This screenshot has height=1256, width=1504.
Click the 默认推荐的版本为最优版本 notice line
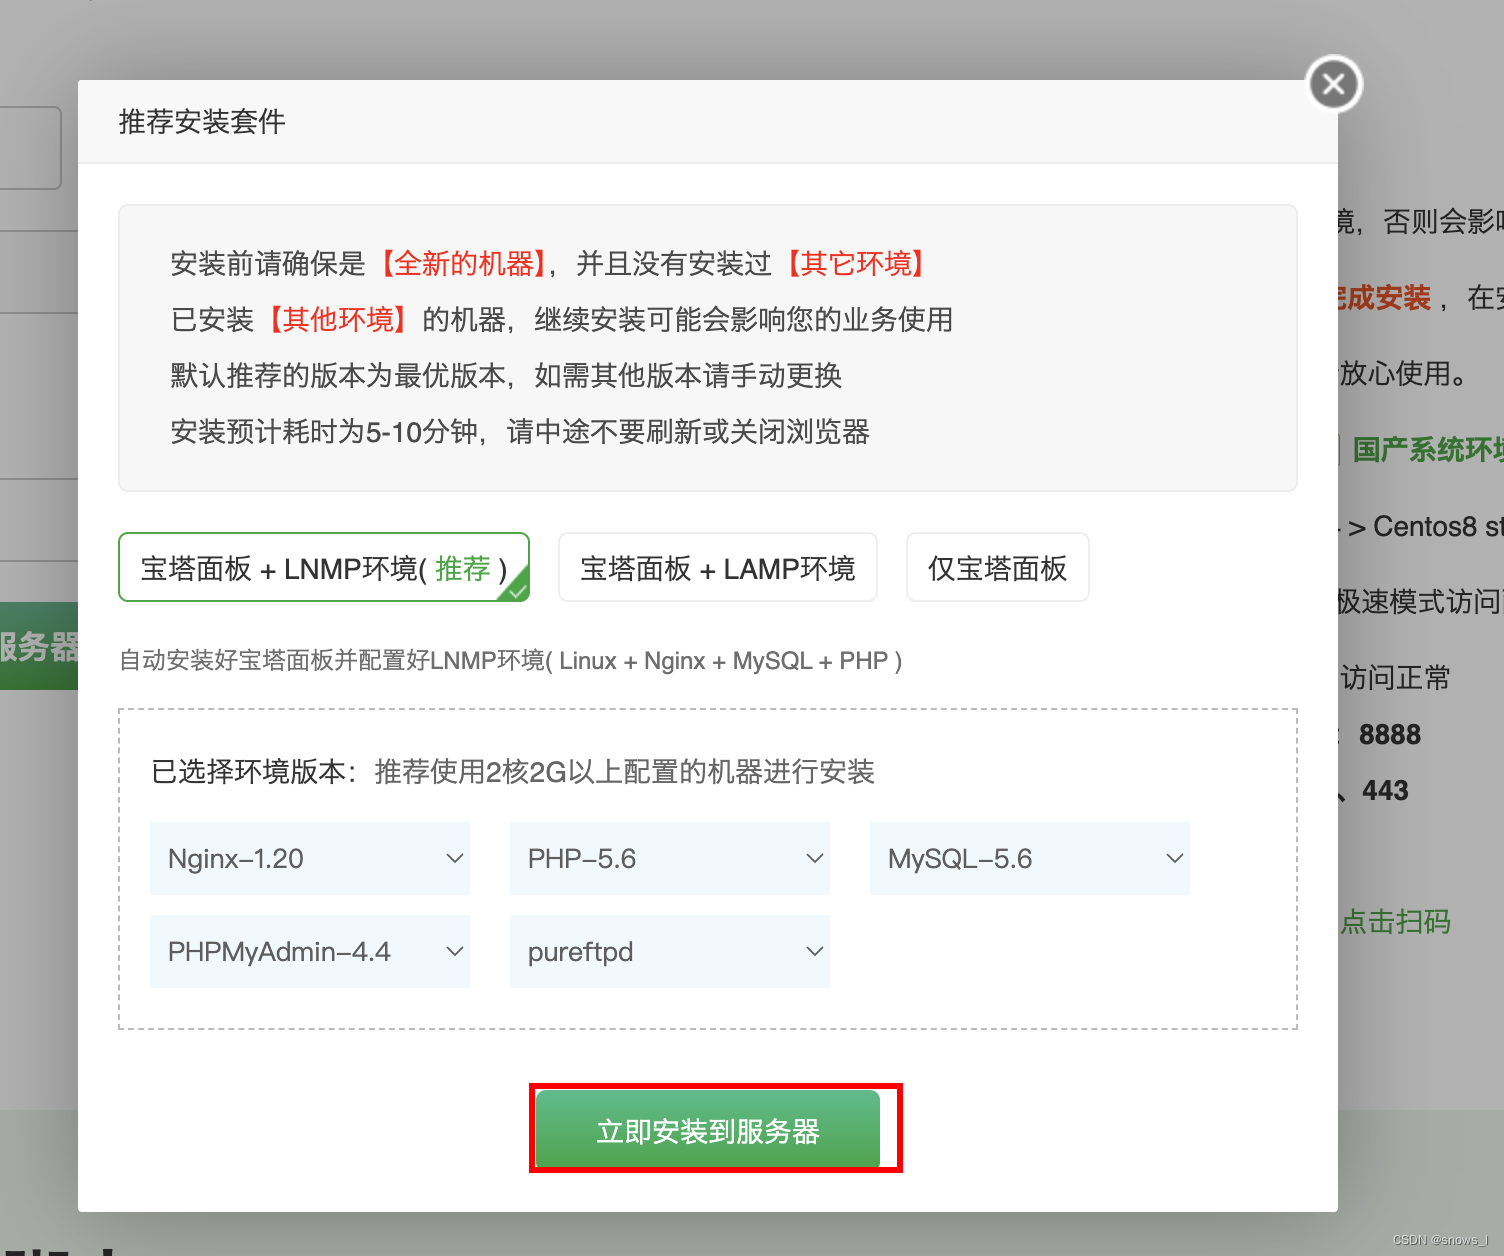pyautogui.click(x=506, y=376)
